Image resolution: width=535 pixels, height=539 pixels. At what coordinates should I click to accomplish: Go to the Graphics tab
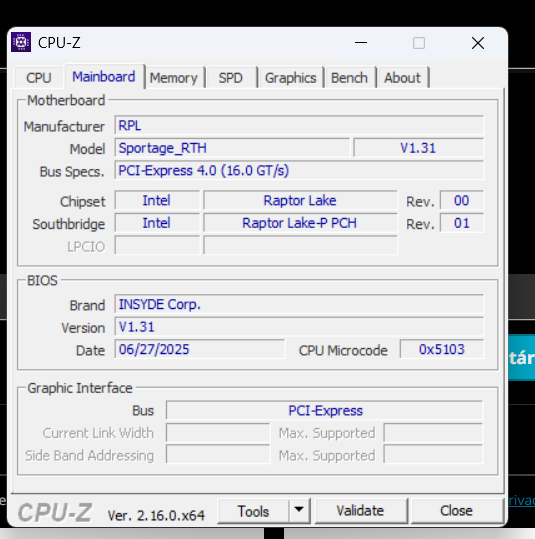[291, 78]
